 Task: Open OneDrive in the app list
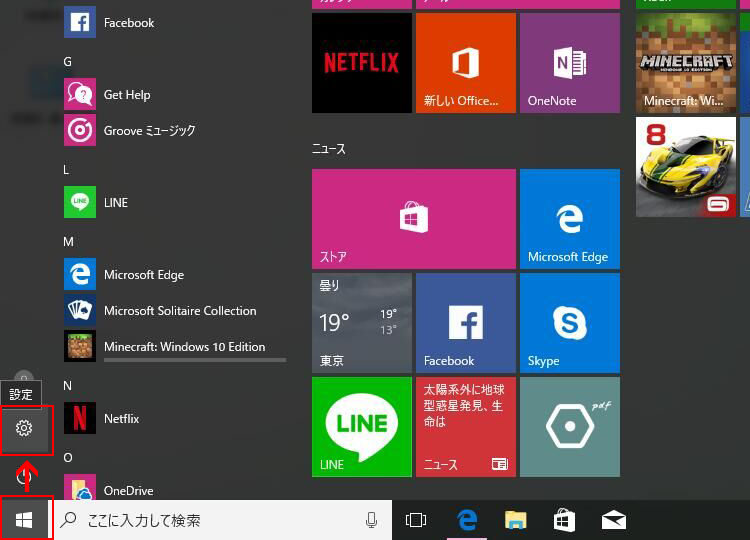click(175, 487)
